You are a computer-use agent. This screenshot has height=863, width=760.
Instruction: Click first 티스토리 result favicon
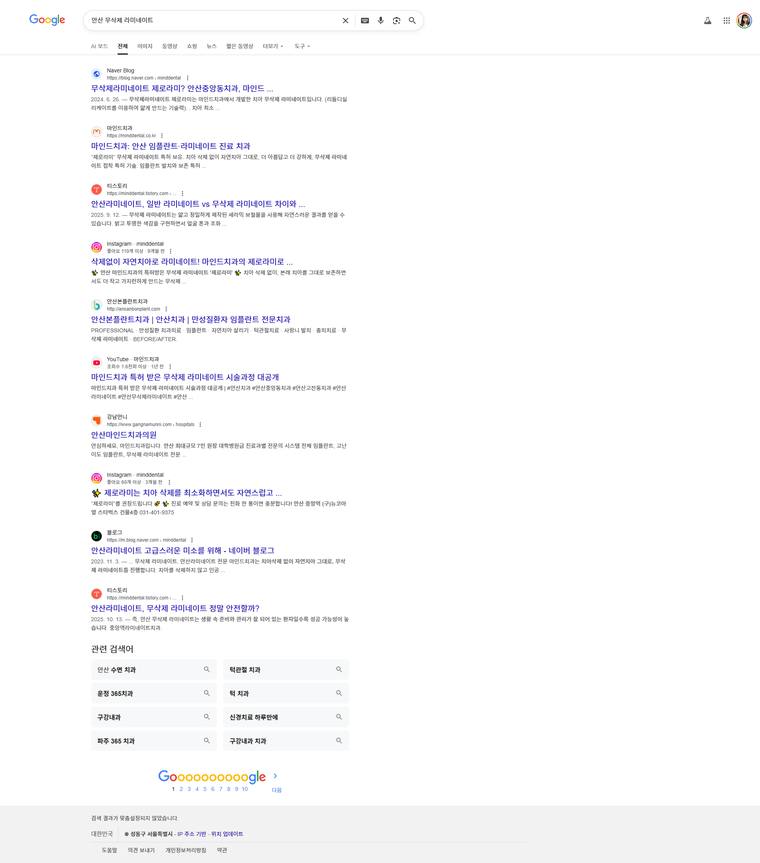(96, 189)
